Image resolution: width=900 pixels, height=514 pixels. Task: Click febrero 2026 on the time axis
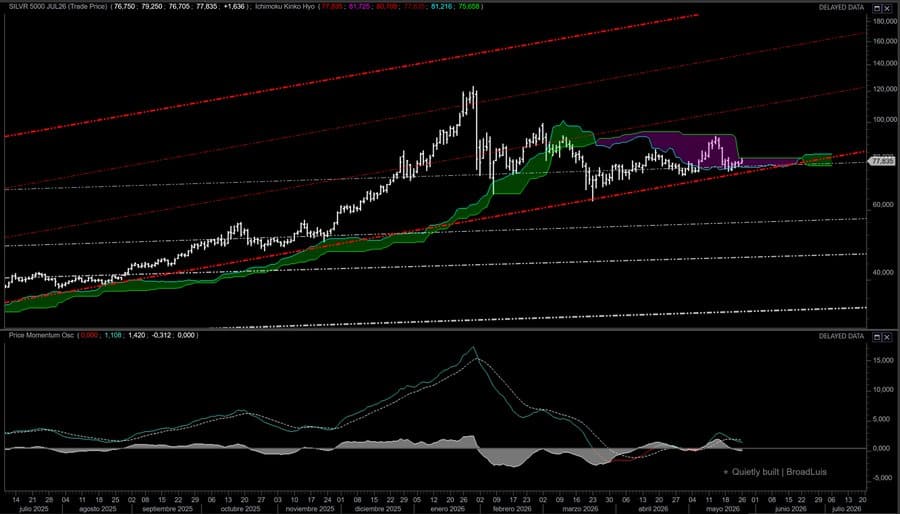[512, 509]
